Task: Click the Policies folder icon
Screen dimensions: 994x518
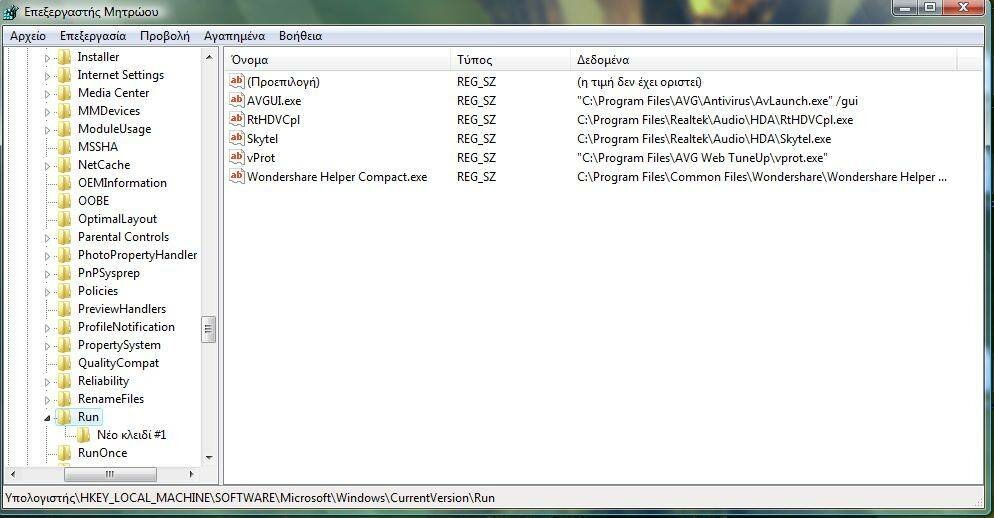Action: click(64, 291)
